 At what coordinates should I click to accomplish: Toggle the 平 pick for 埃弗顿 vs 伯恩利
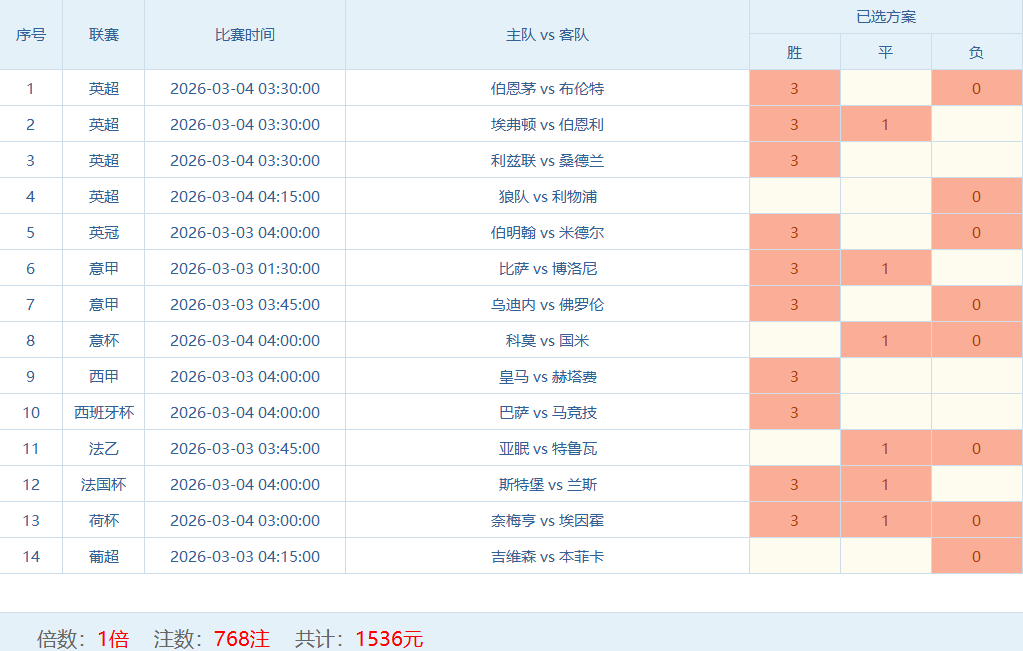click(885, 124)
